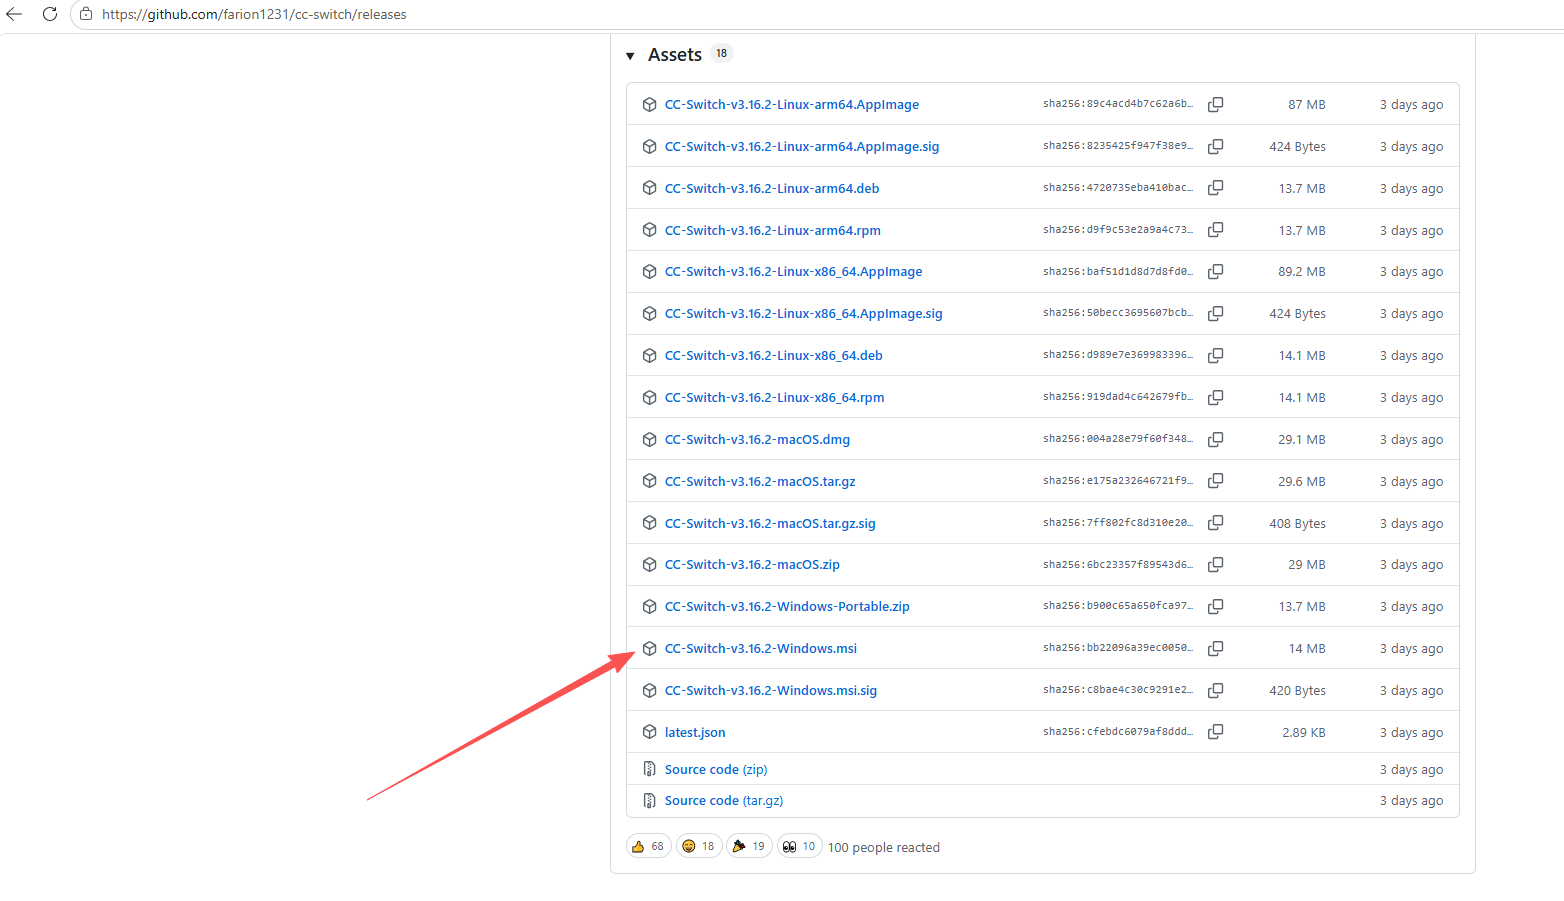Download Source code (zip)

[716, 770]
